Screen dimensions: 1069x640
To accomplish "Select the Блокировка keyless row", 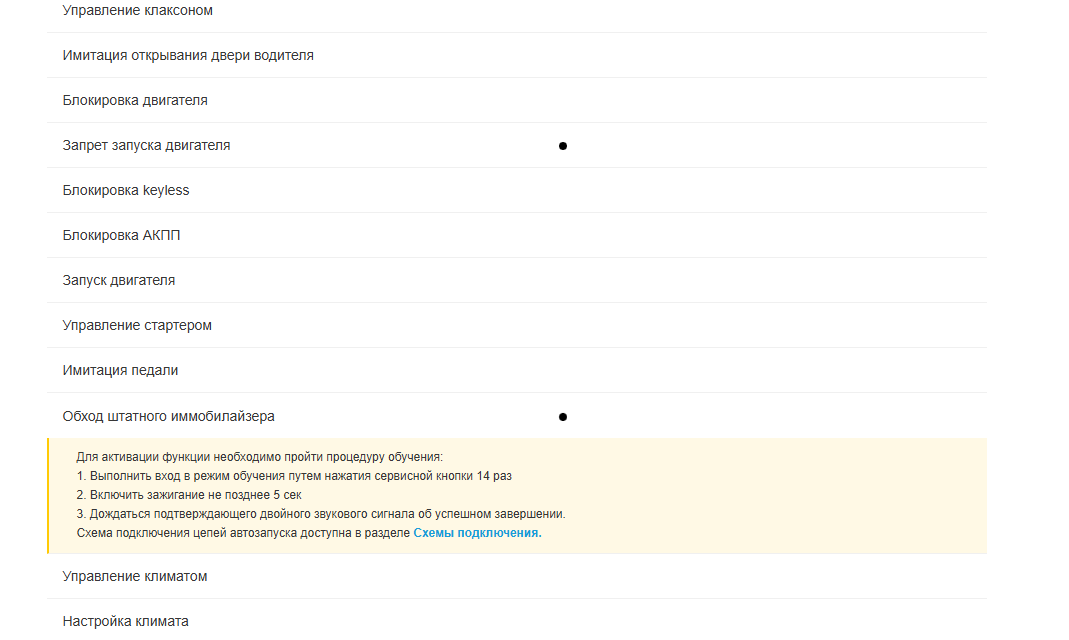I will click(126, 191).
